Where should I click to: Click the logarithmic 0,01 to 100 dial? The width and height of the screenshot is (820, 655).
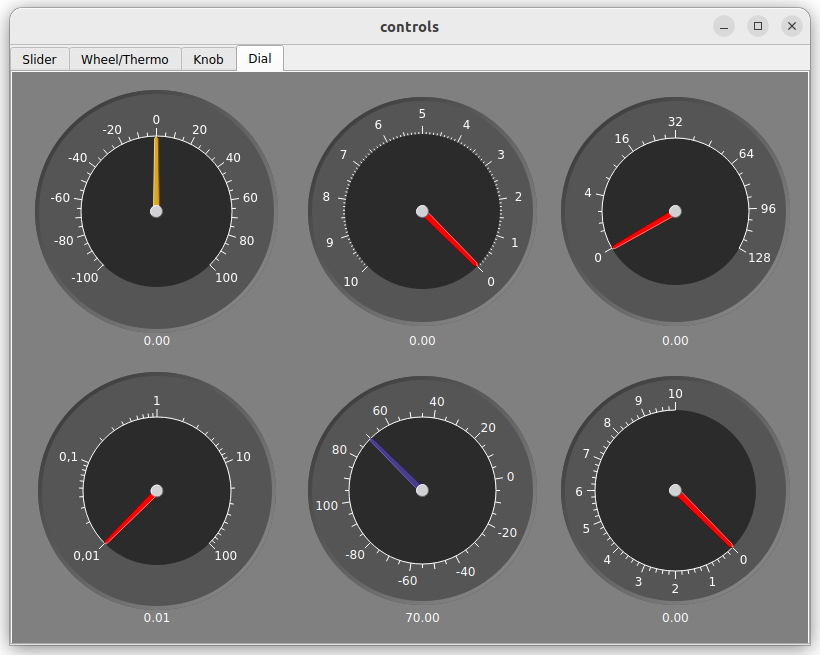(156, 490)
